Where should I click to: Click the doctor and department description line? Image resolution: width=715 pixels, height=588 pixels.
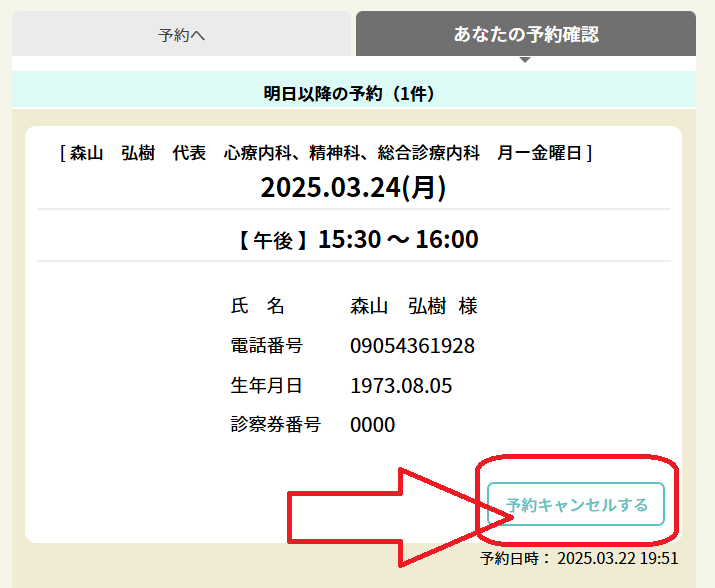pyautogui.click(x=326, y=153)
